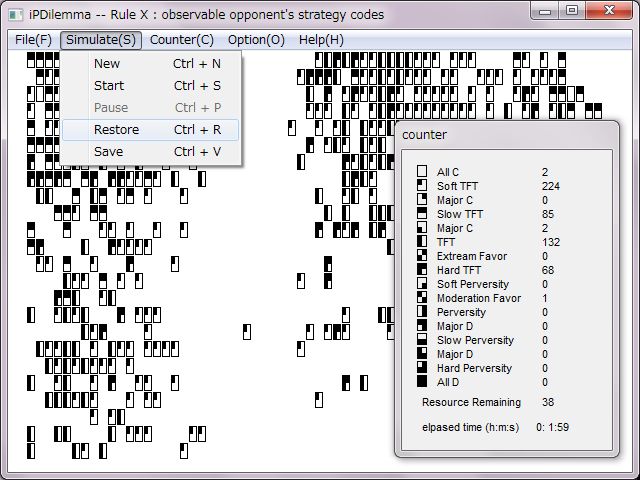Screen dimensions: 640x480
Task: Click the icon beside Major C count 0
Action: (x=422, y=199)
